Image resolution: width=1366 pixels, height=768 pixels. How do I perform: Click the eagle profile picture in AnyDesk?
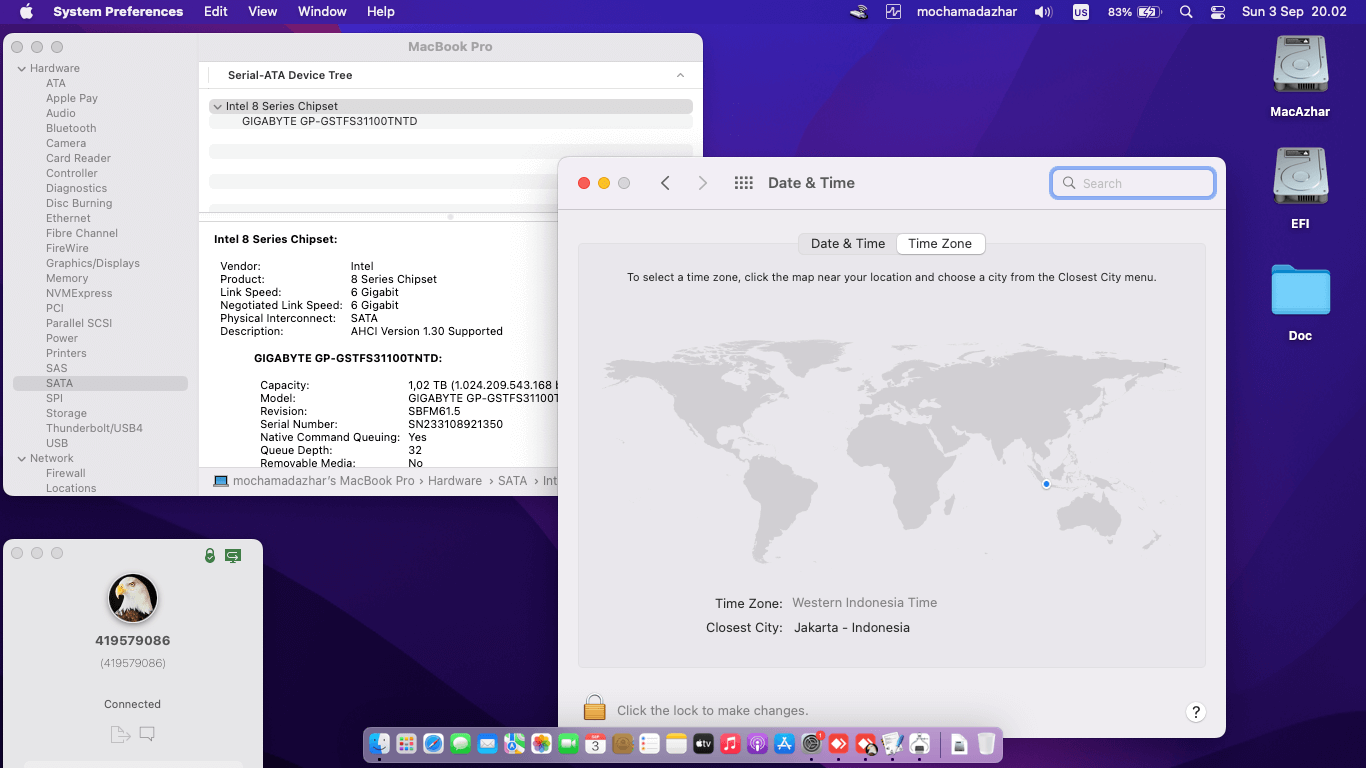pos(133,598)
